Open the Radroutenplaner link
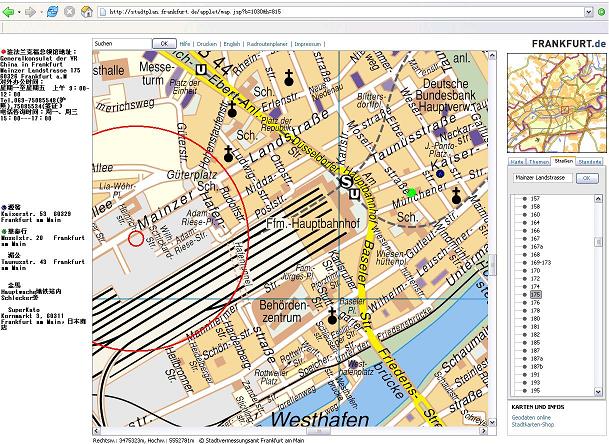This screenshot has width=609, height=444. [267, 44]
